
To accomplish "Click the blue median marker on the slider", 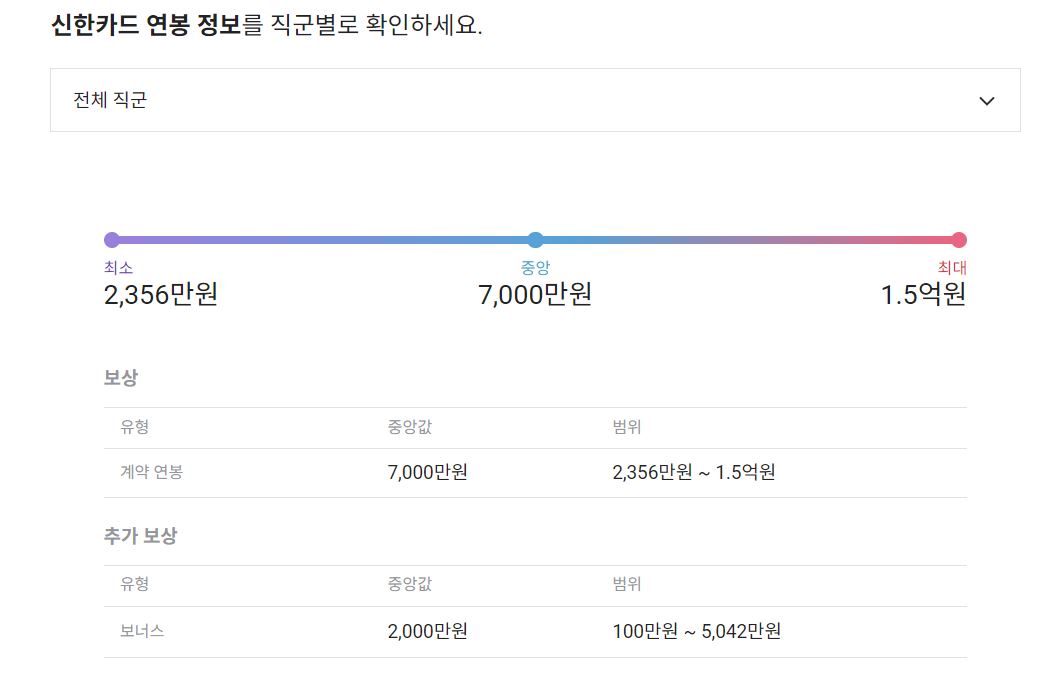I will pos(536,239).
